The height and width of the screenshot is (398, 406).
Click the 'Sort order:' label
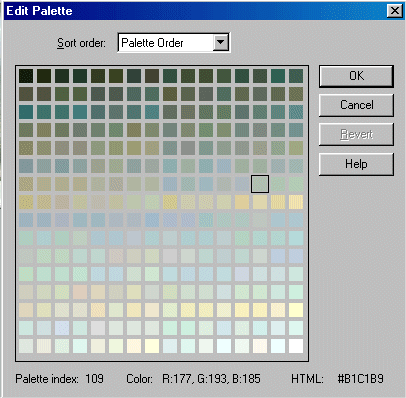pyautogui.click(x=81, y=43)
